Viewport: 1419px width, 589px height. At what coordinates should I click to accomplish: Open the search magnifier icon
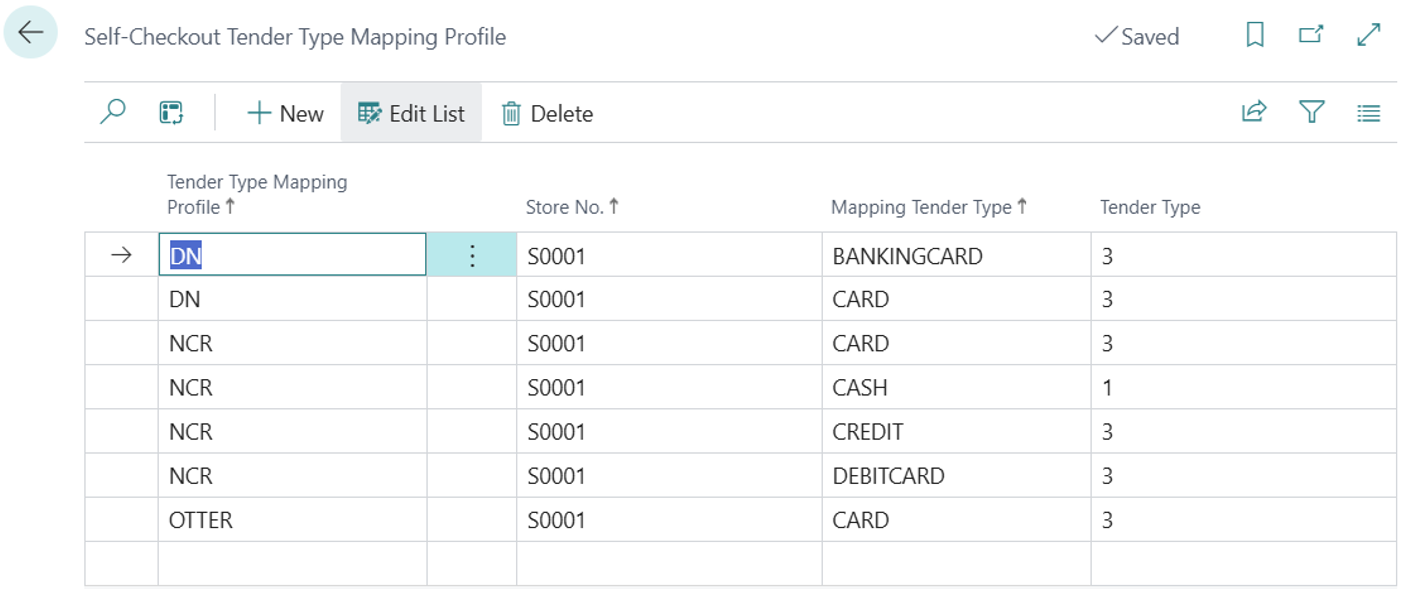(x=113, y=113)
